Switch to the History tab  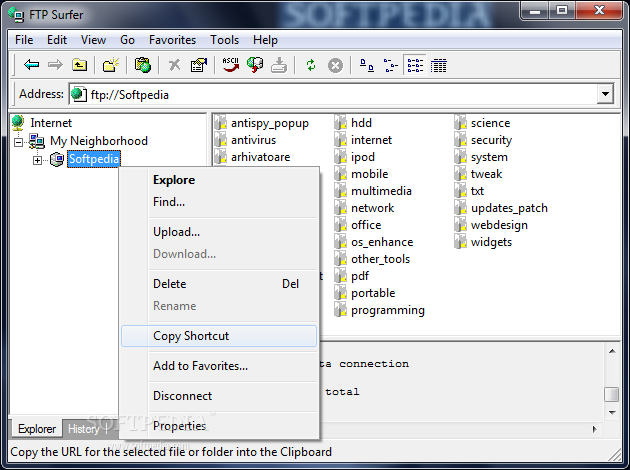(x=84, y=429)
